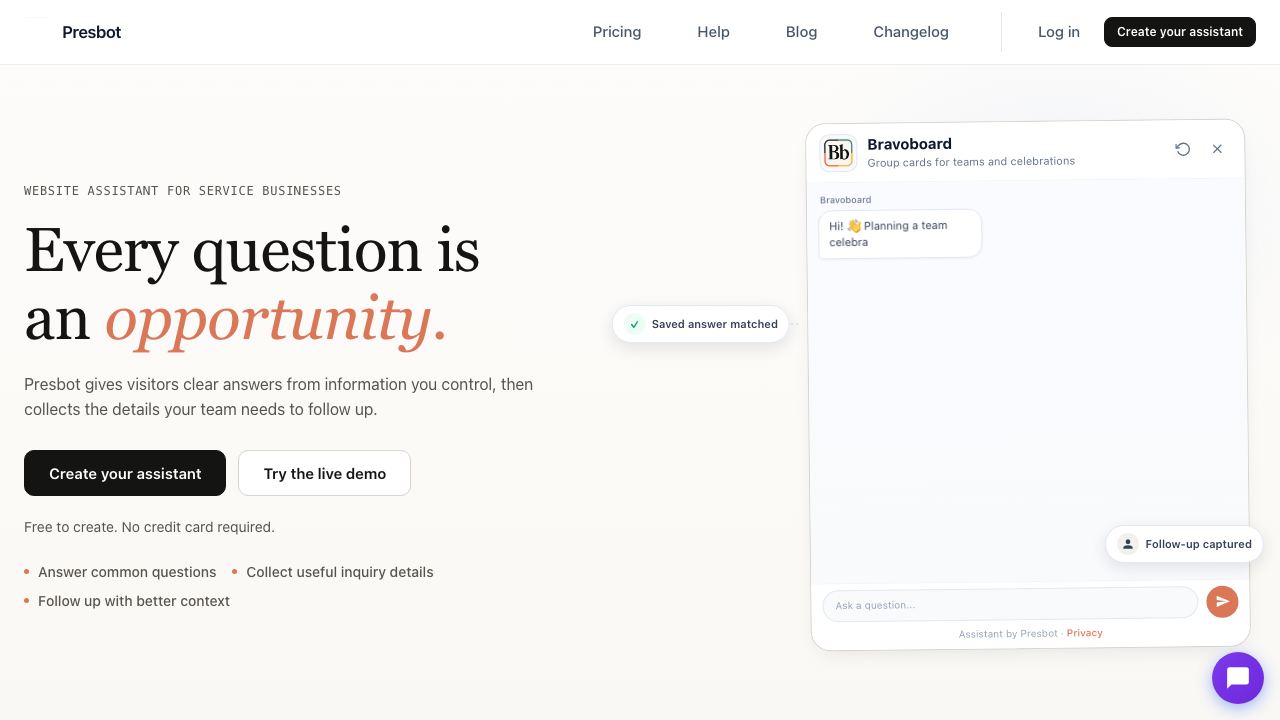Click 'Follow up with better context' bullet

[134, 601]
